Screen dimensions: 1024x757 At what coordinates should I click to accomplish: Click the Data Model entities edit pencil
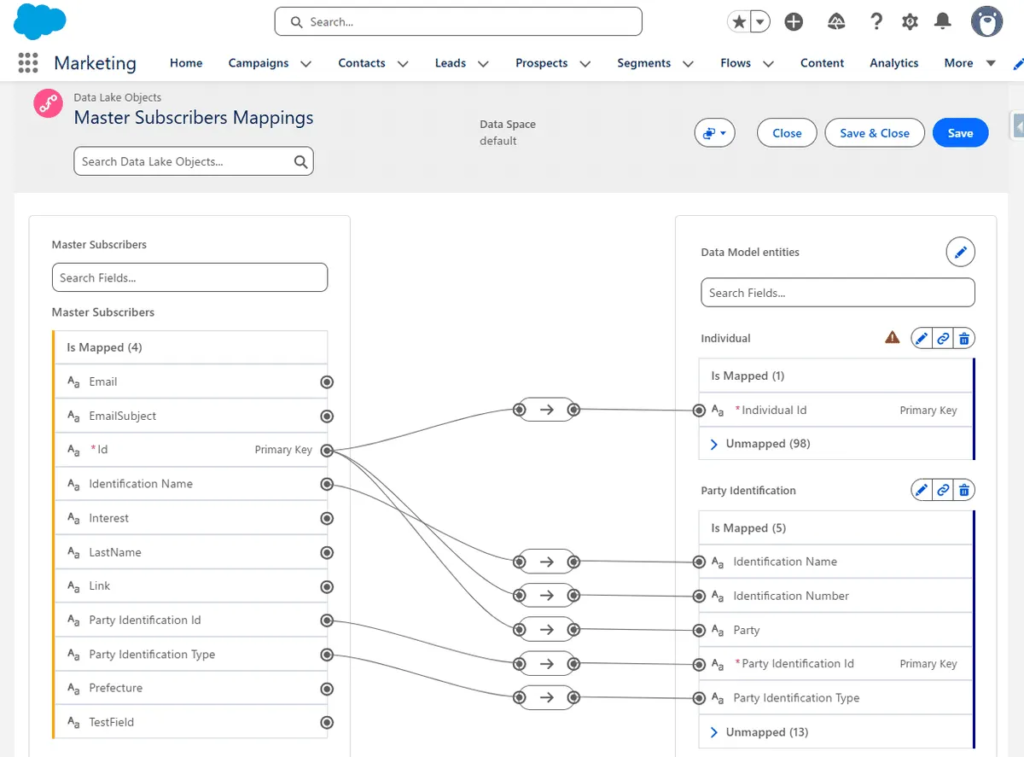click(960, 253)
